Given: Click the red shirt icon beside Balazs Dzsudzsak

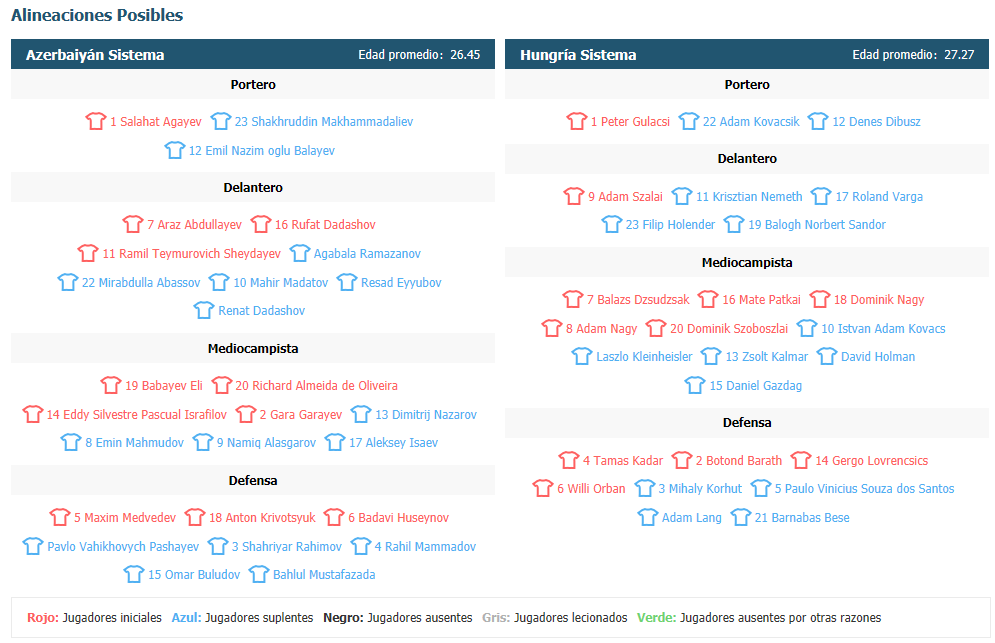Looking at the screenshot, I should 572,298.
